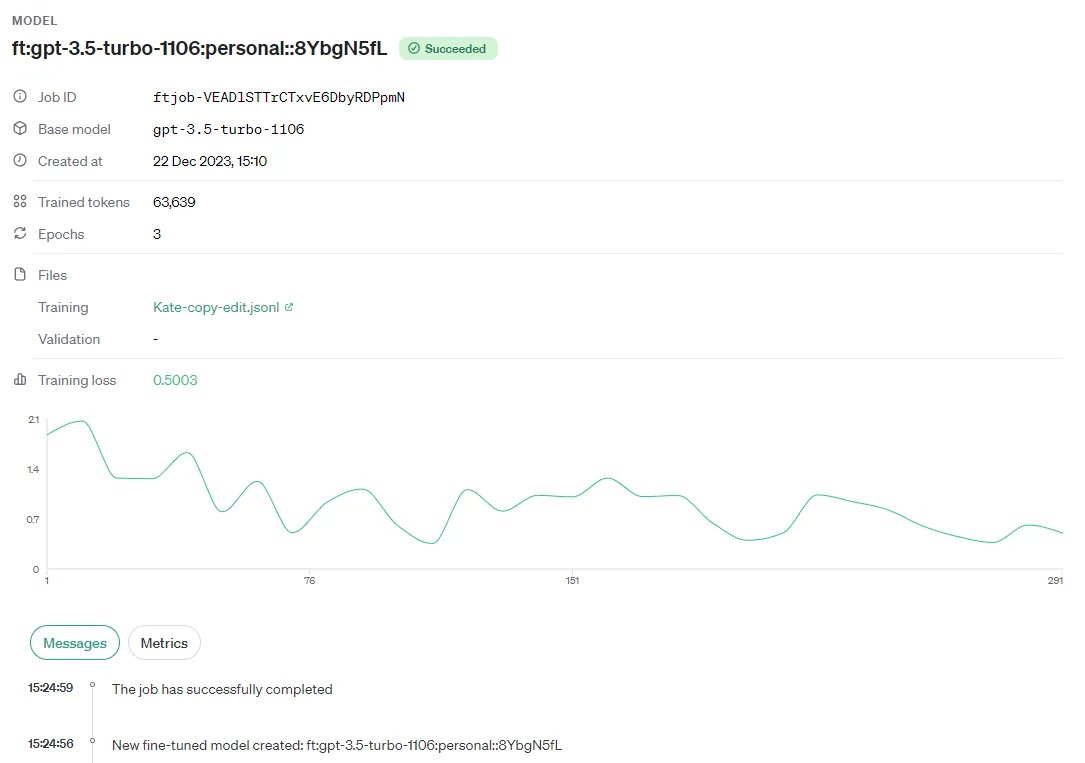Click the green Succeeded status badge
1085x763 pixels.
coord(448,48)
